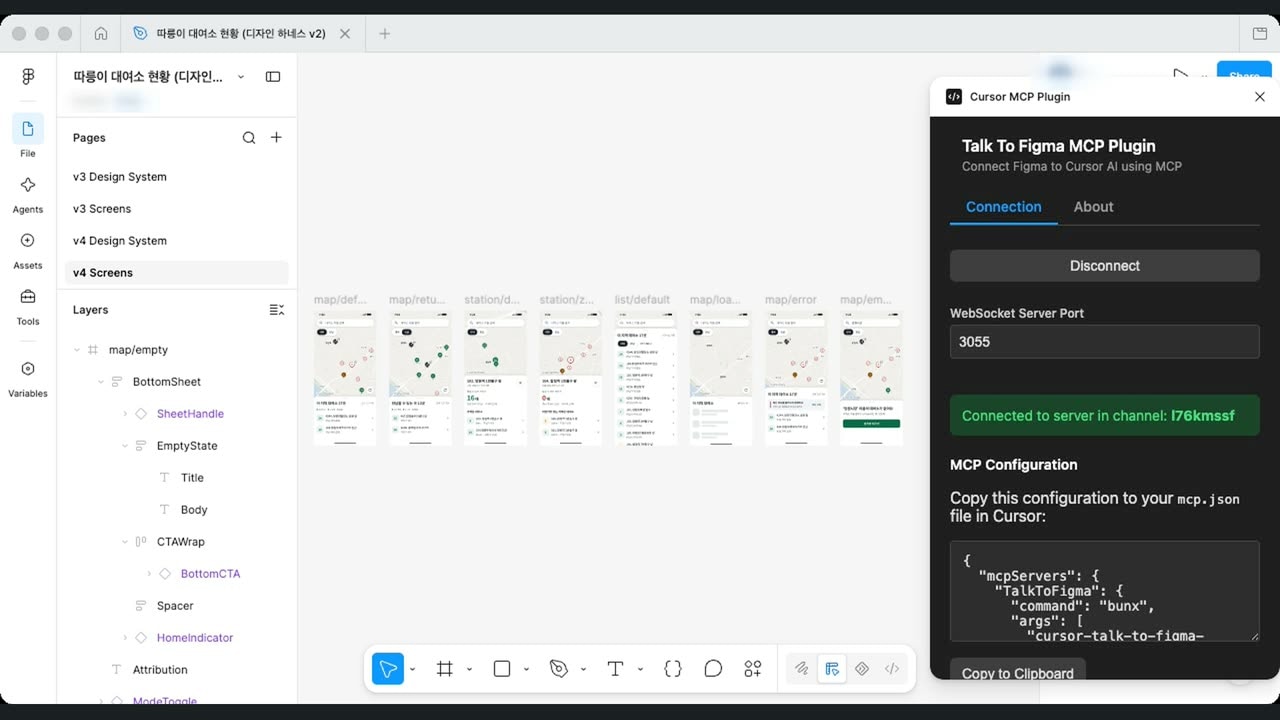Click the window icon at top right
The width and height of the screenshot is (1280, 720).
[1260, 33]
